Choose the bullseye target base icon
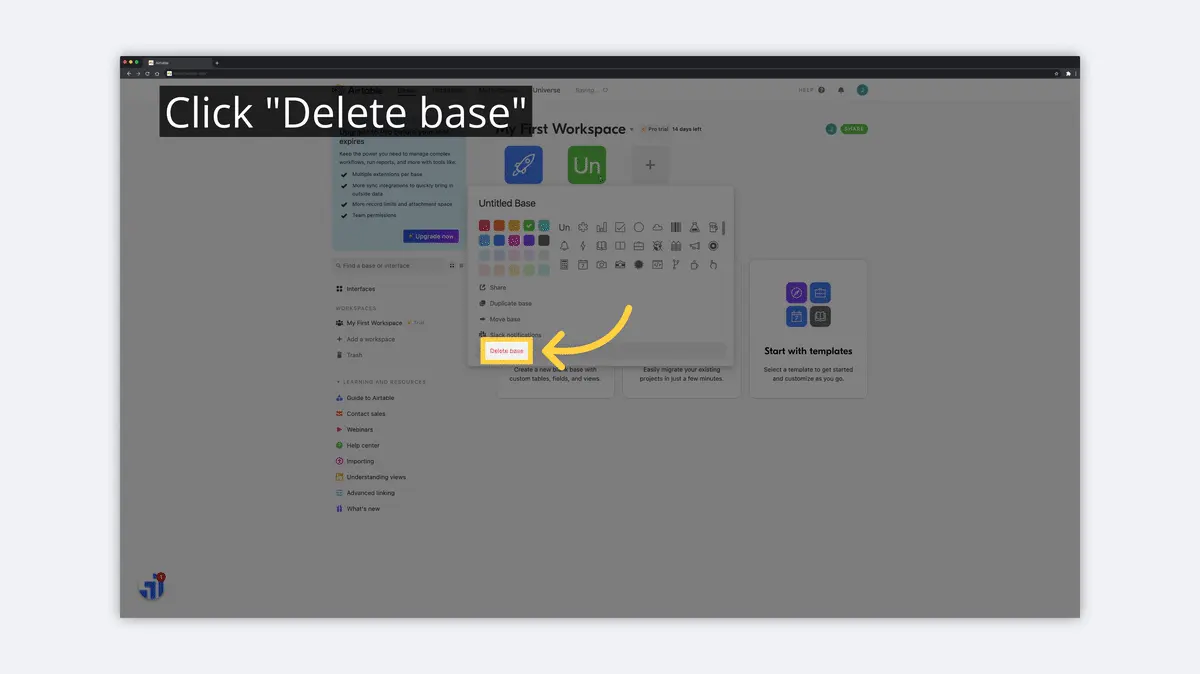The height and width of the screenshot is (674, 1200). (x=713, y=246)
